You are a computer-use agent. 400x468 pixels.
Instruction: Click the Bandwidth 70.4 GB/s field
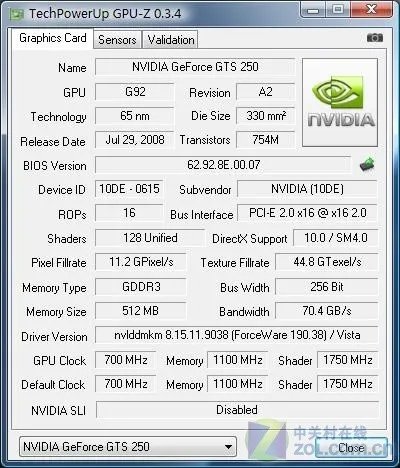(327, 311)
